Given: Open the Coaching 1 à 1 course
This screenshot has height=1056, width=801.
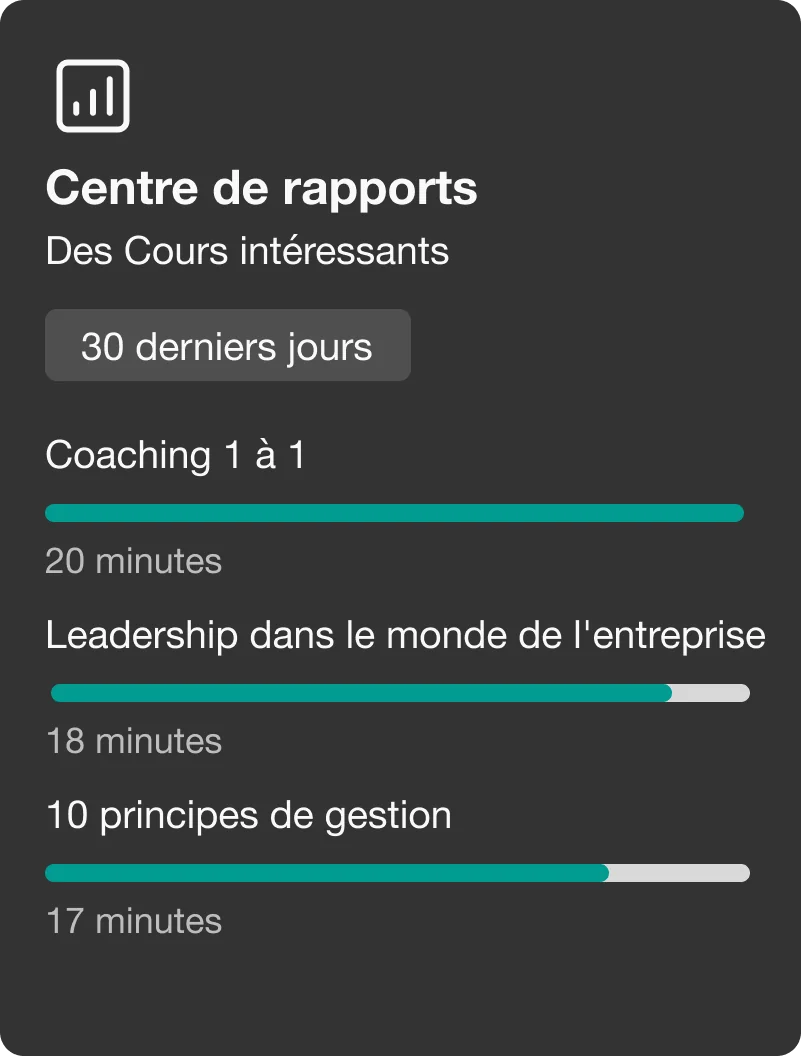Looking at the screenshot, I should click(175, 455).
